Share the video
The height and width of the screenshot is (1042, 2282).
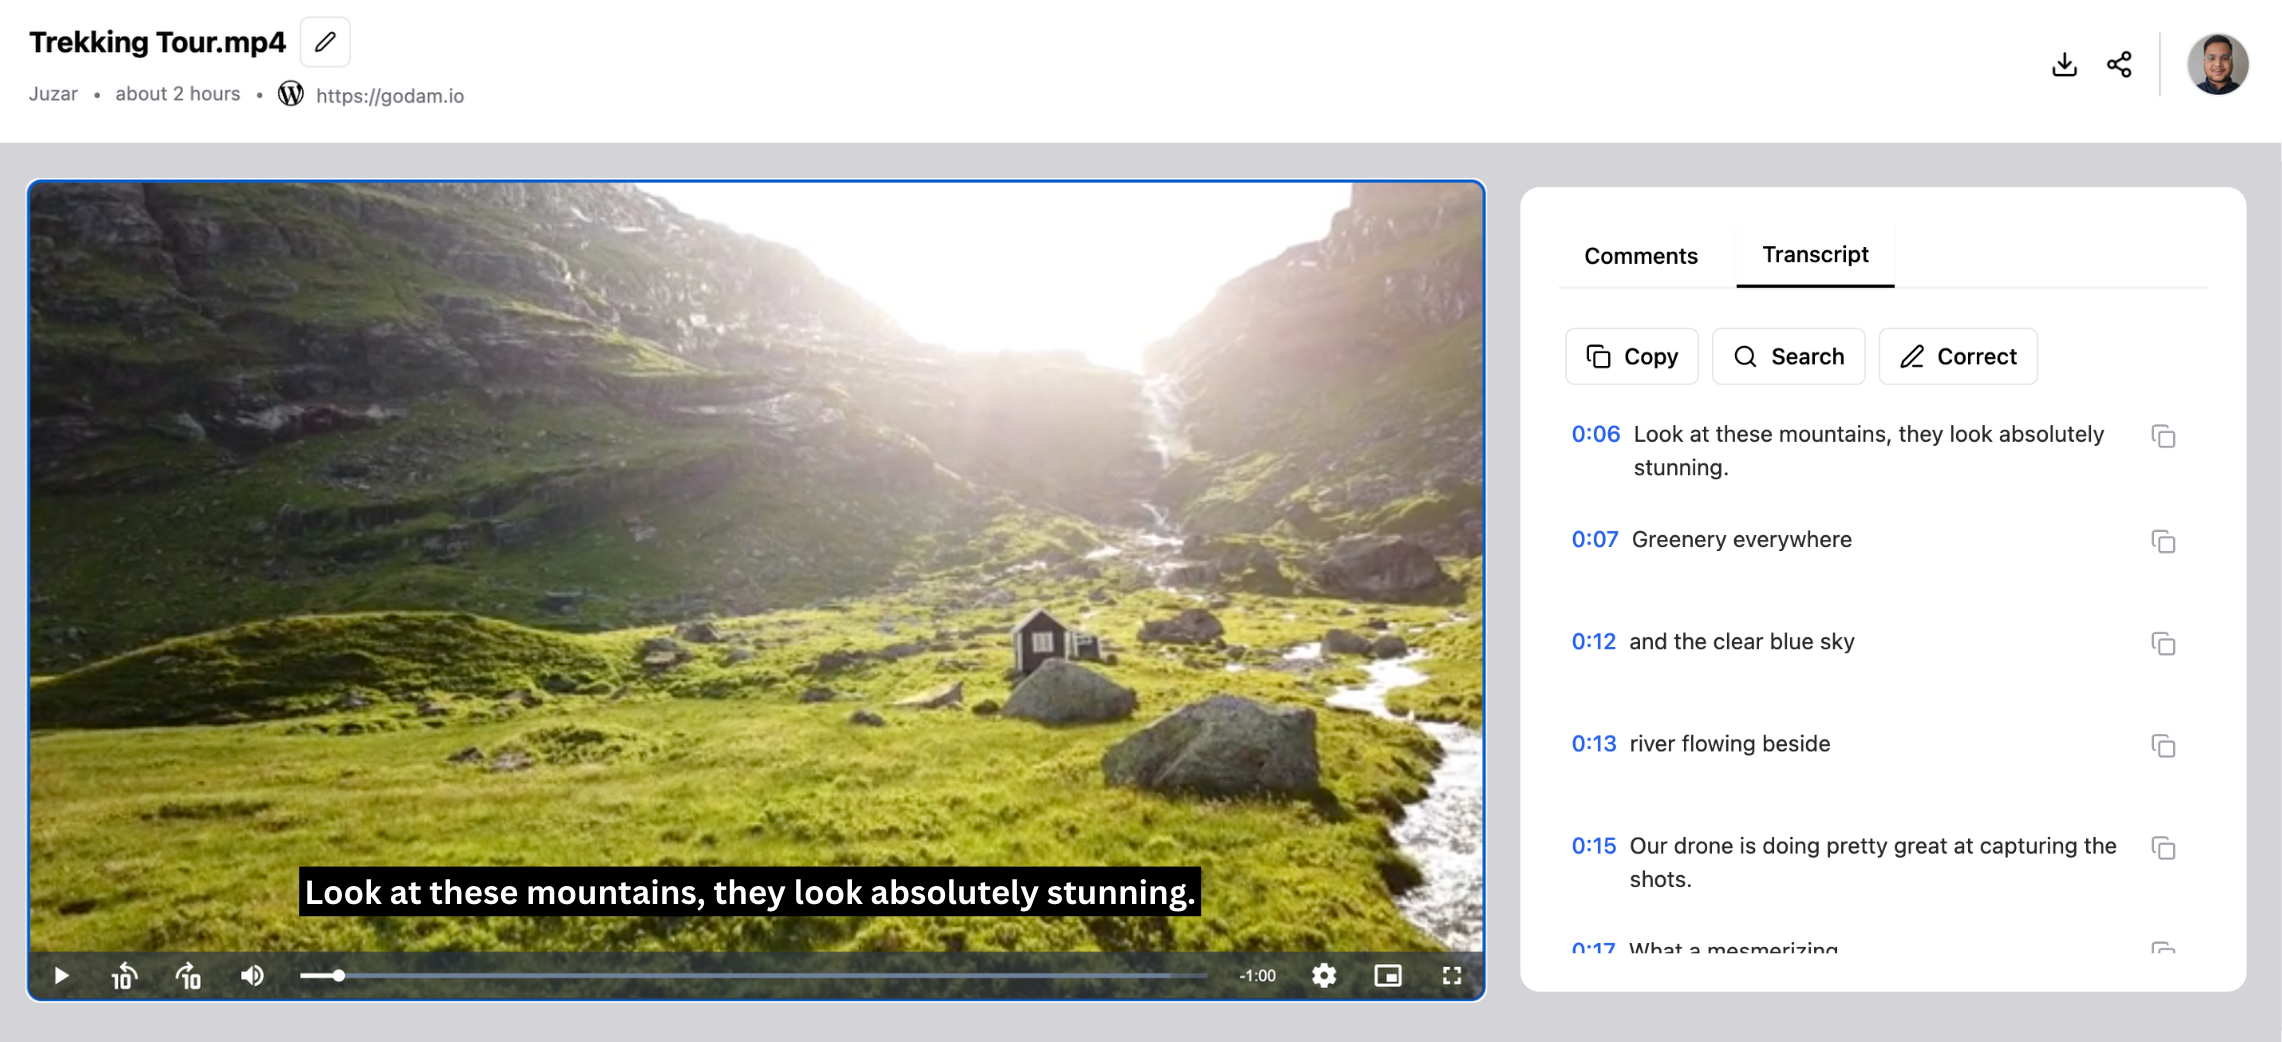coord(2119,63)
